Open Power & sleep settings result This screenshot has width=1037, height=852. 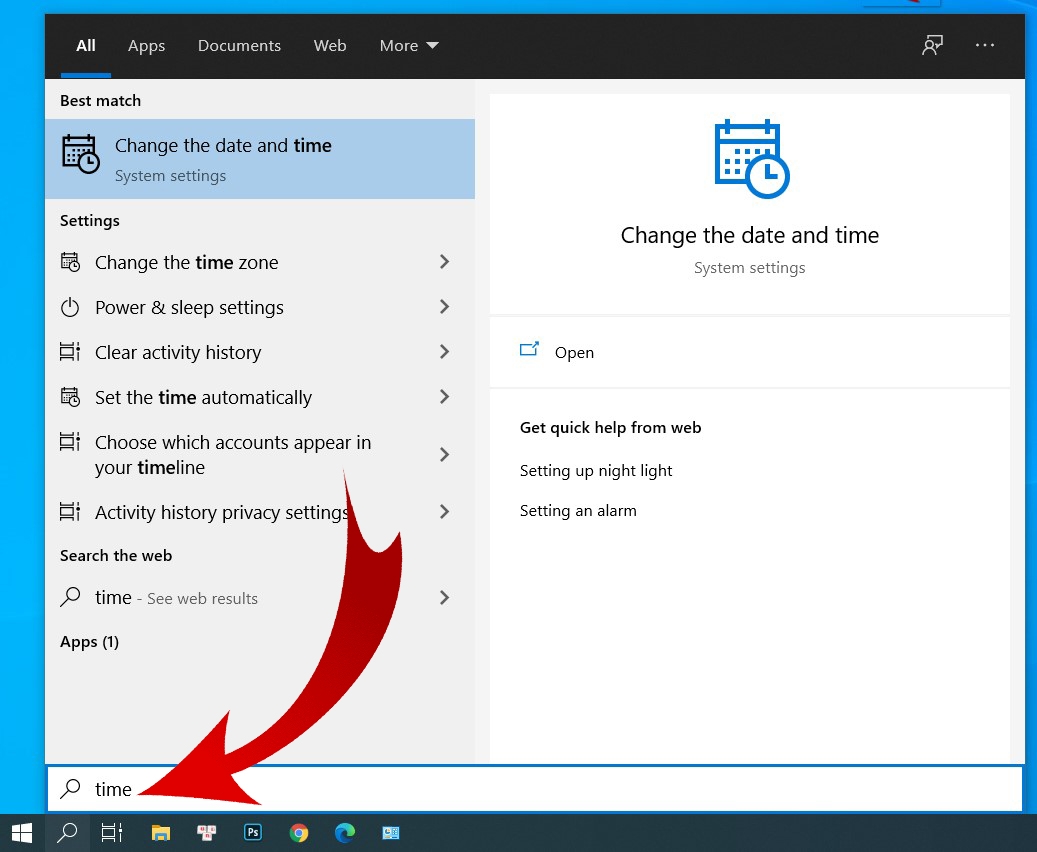click(x=260, y=307)
